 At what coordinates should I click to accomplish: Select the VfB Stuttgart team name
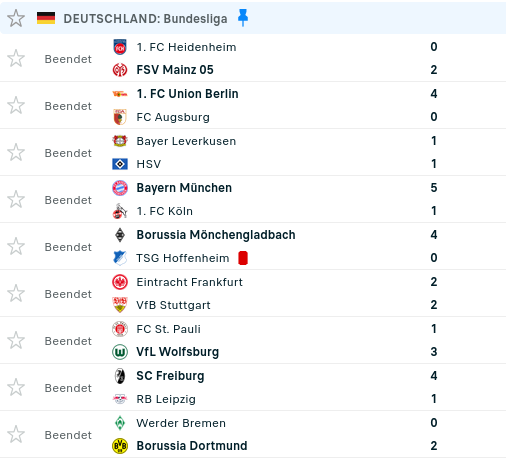tap(173, 305)
